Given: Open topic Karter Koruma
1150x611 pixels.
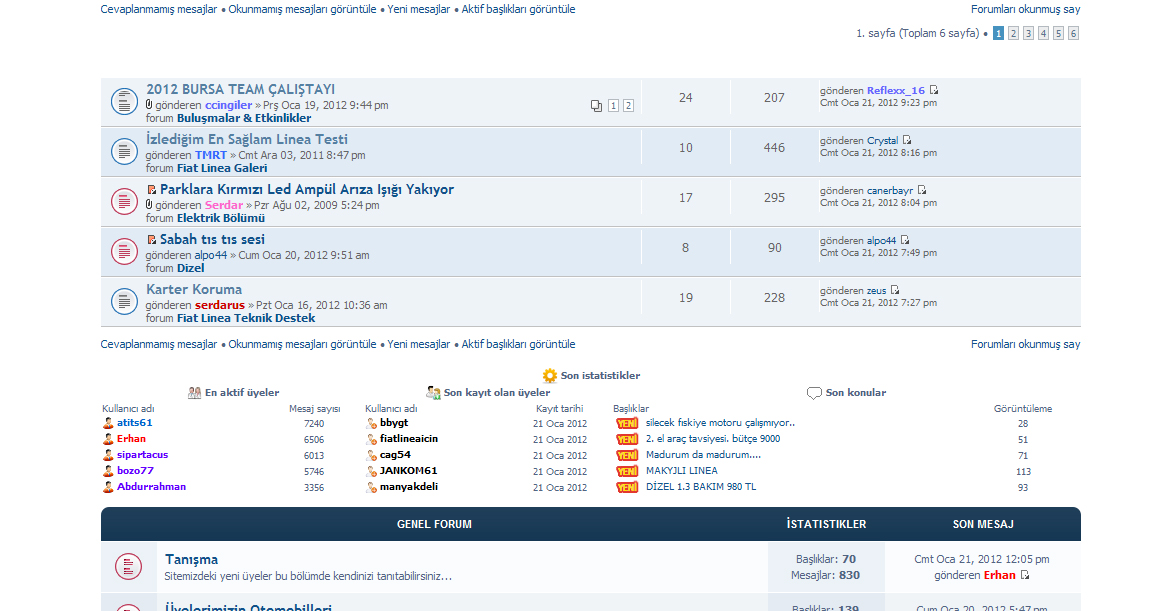Looking at the screenshot, I should 194,289.
